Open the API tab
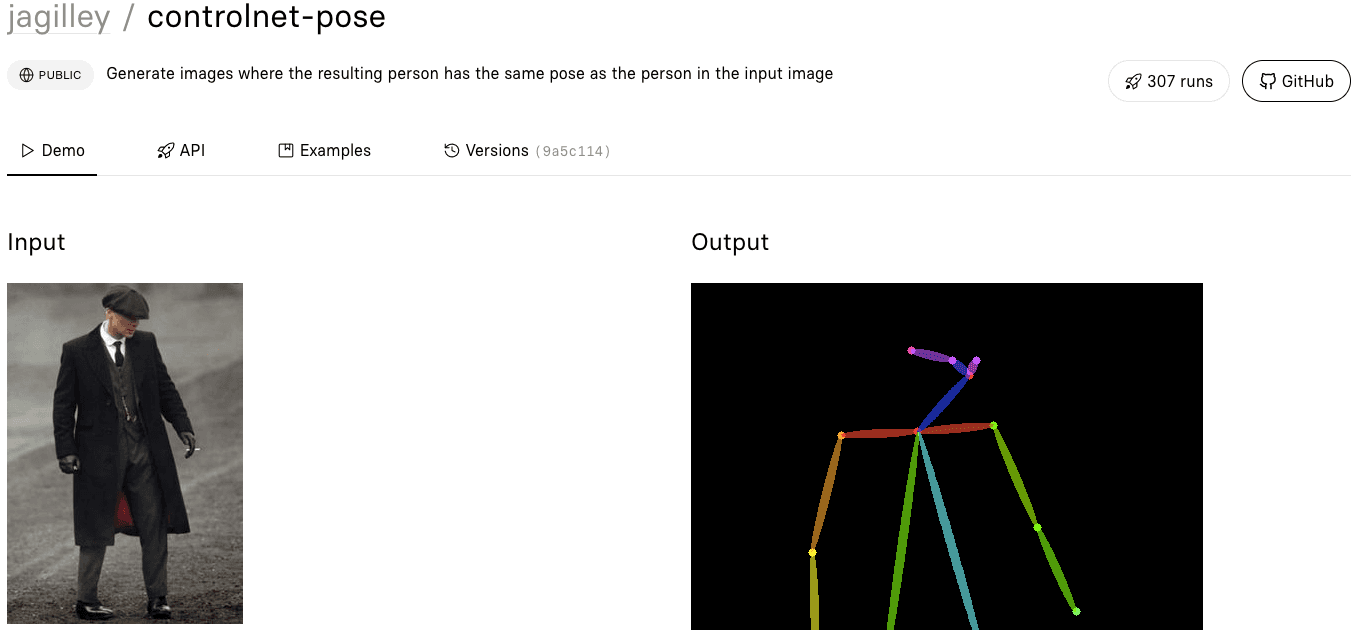 tap(192, 151)
